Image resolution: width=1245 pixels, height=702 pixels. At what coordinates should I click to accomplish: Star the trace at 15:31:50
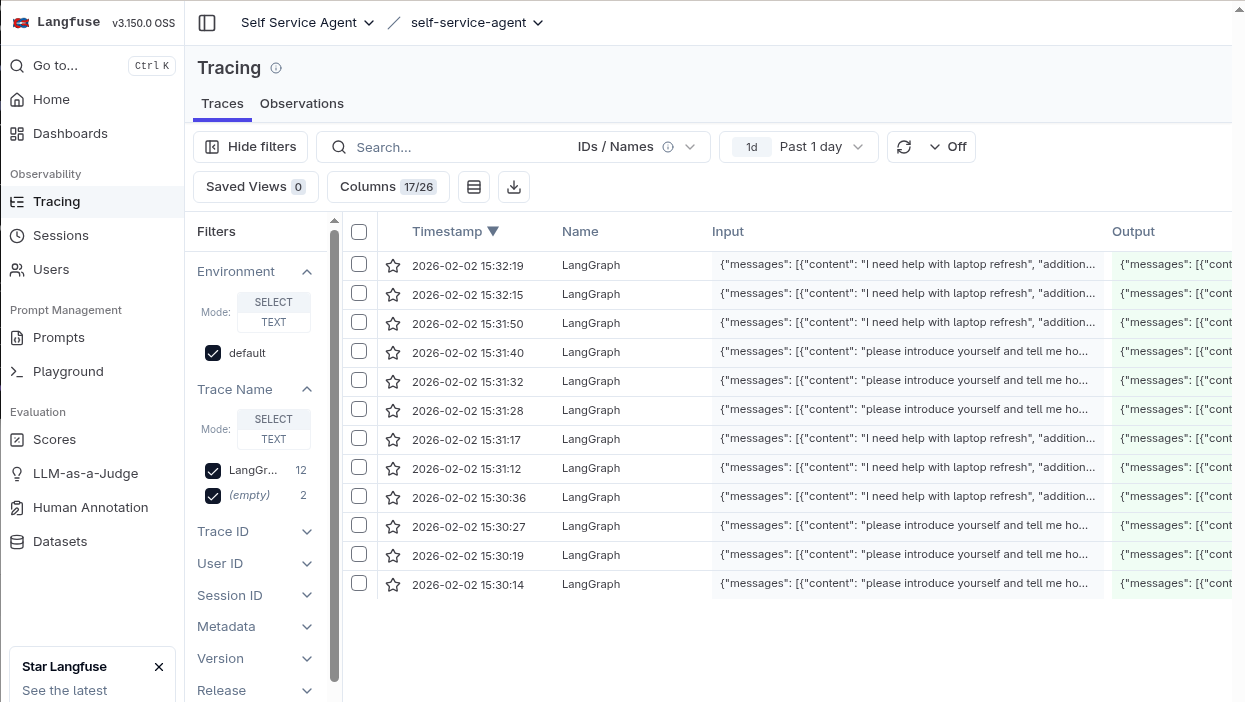point(393,324)
